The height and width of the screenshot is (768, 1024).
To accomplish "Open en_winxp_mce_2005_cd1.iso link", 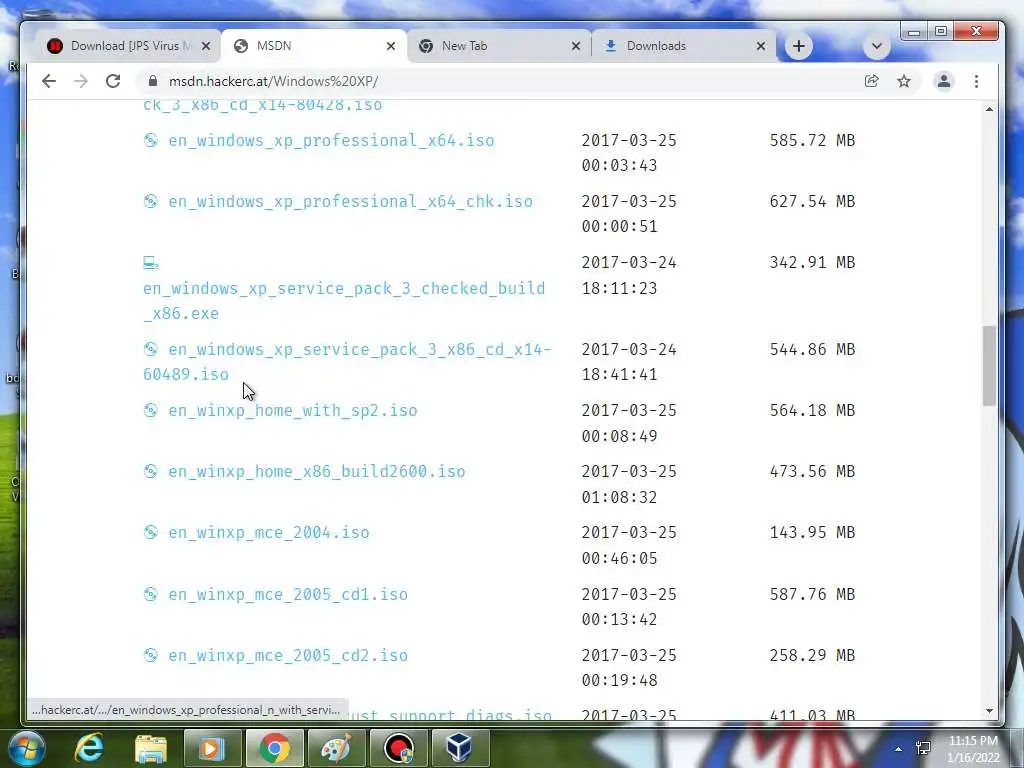I will tap(288, 594).
